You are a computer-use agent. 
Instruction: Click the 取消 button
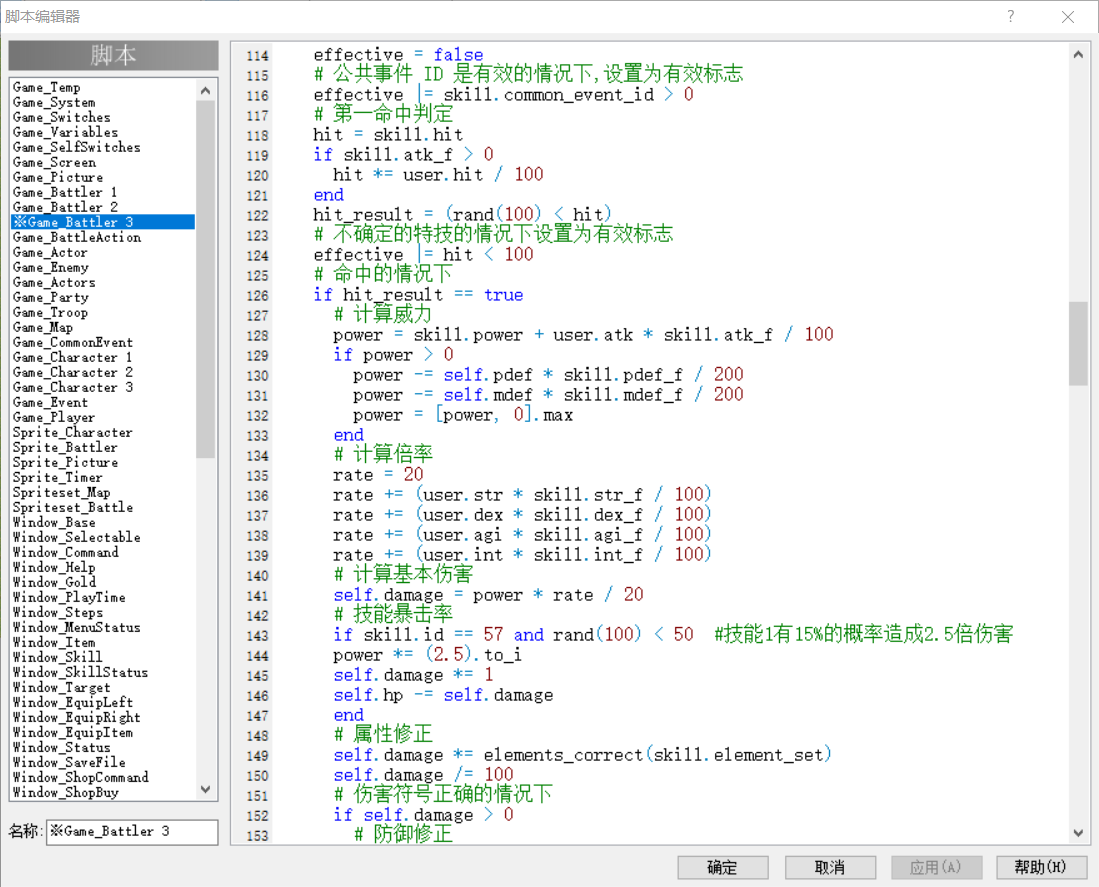point(830,867)
